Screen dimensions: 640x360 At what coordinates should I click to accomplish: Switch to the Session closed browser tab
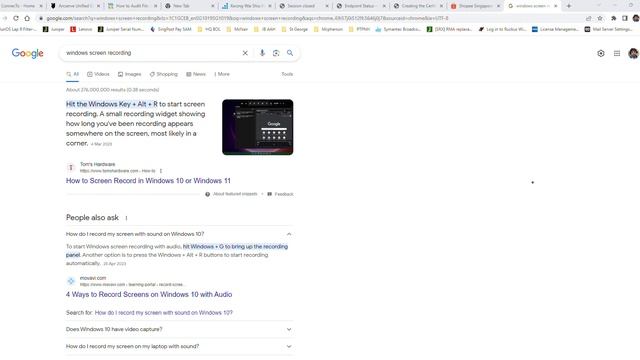click(303, 6)
